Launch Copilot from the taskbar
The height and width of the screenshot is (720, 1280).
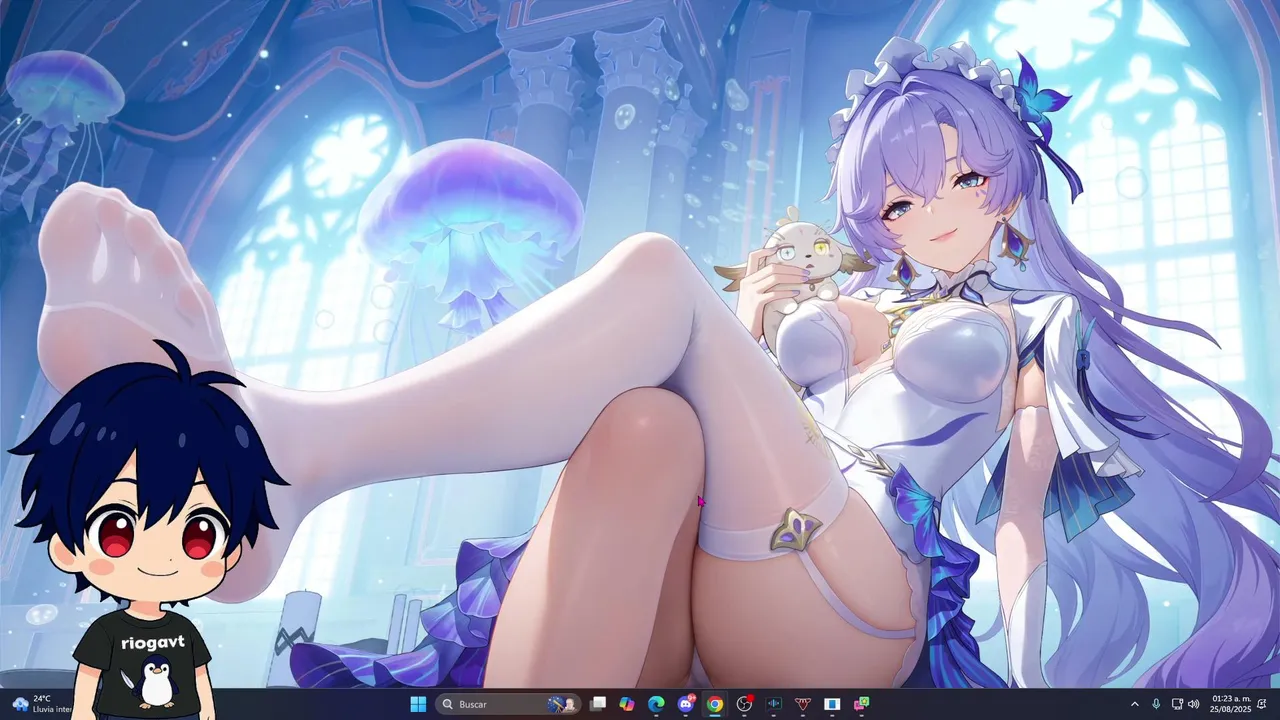point(626,704)
